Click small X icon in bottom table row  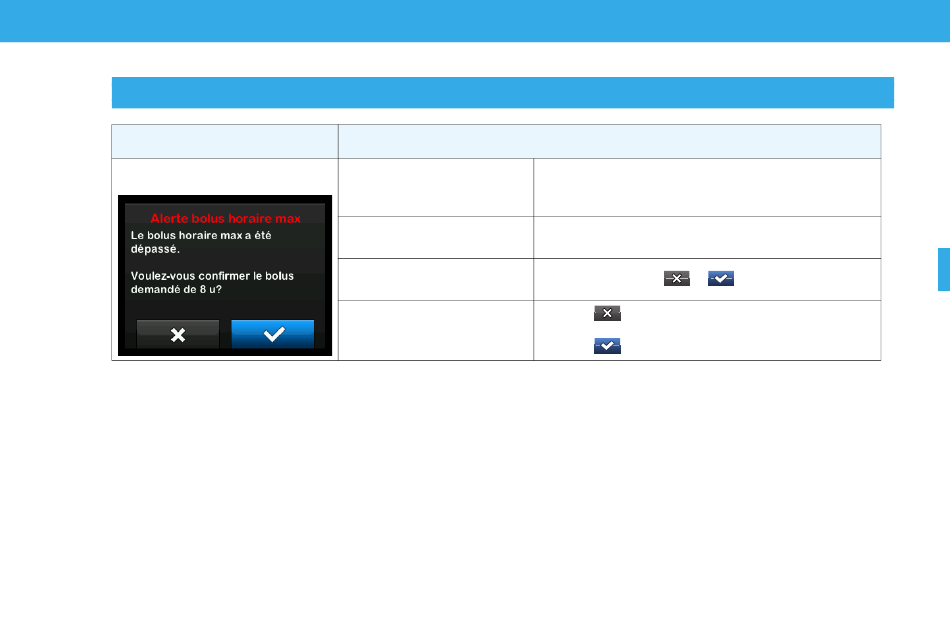[607, 314]
